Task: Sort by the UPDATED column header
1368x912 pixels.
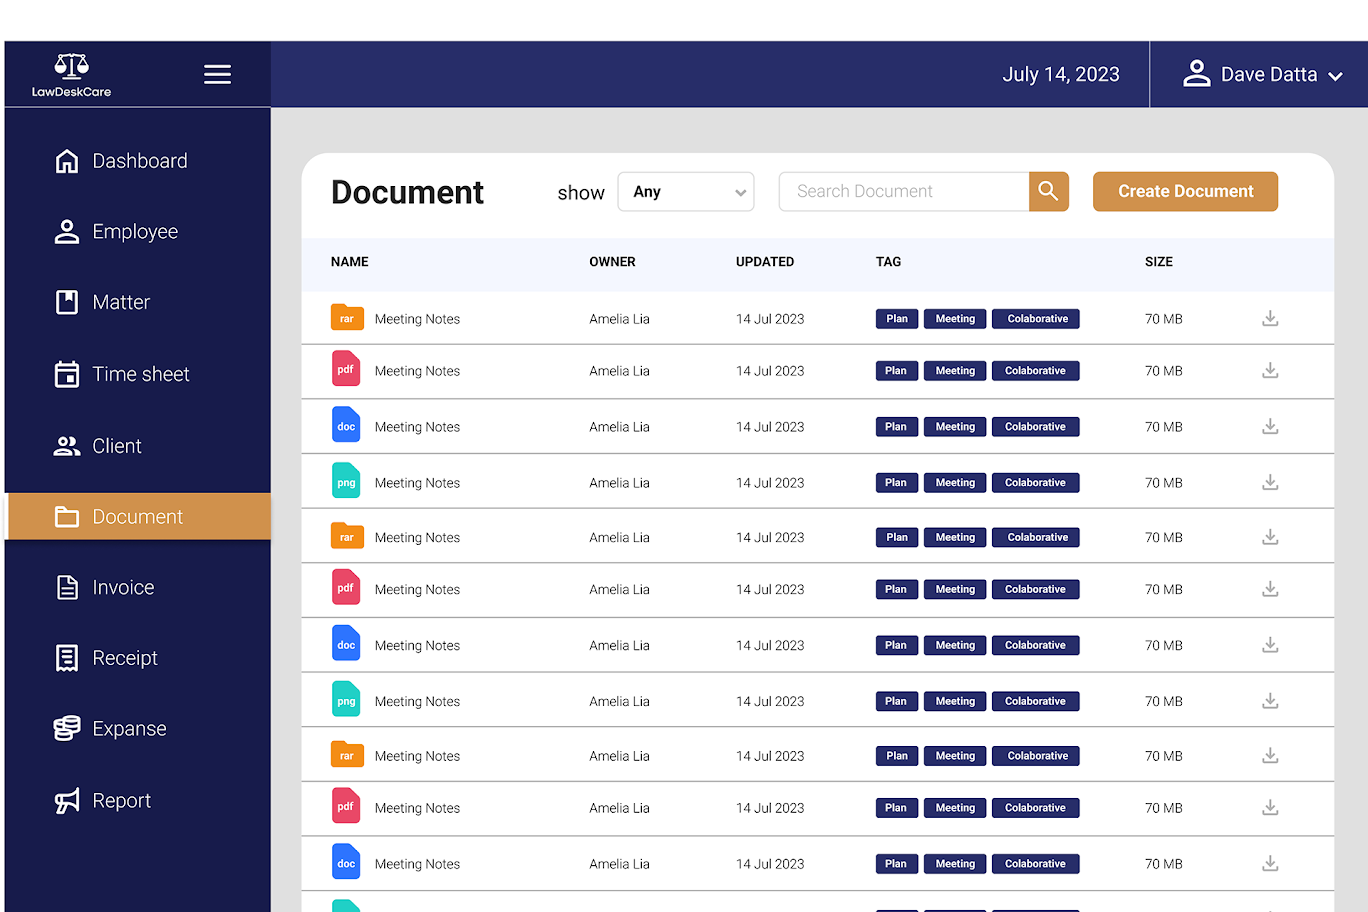Action: coord(765,262)
